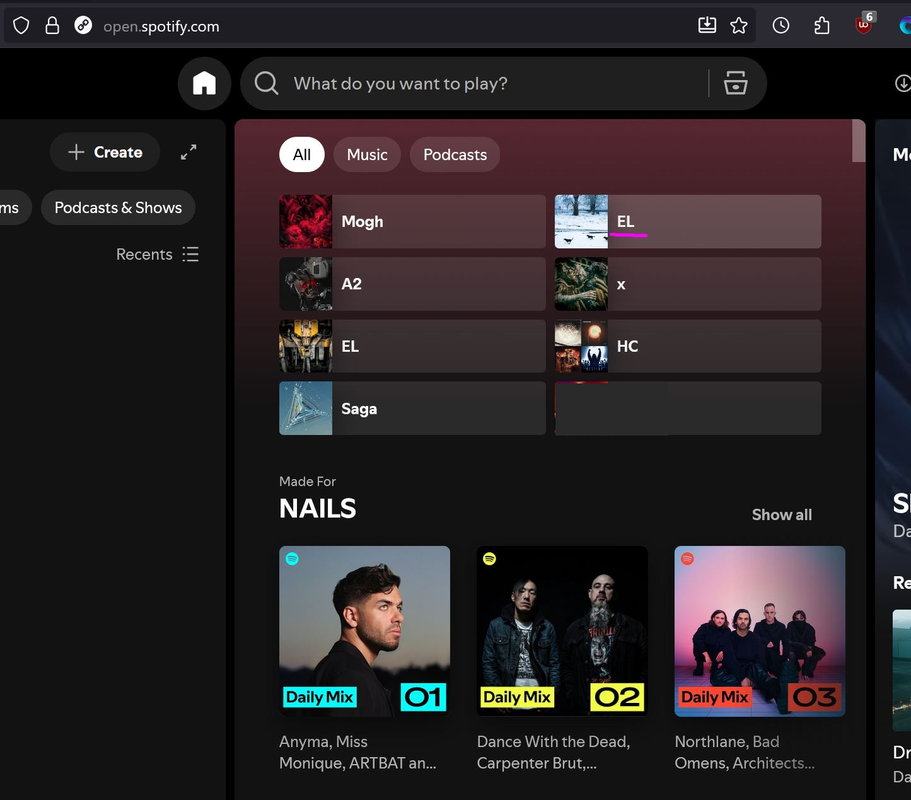Open the EL tile with robot cover
The image size is (911, 800).
tap(413, 346)
